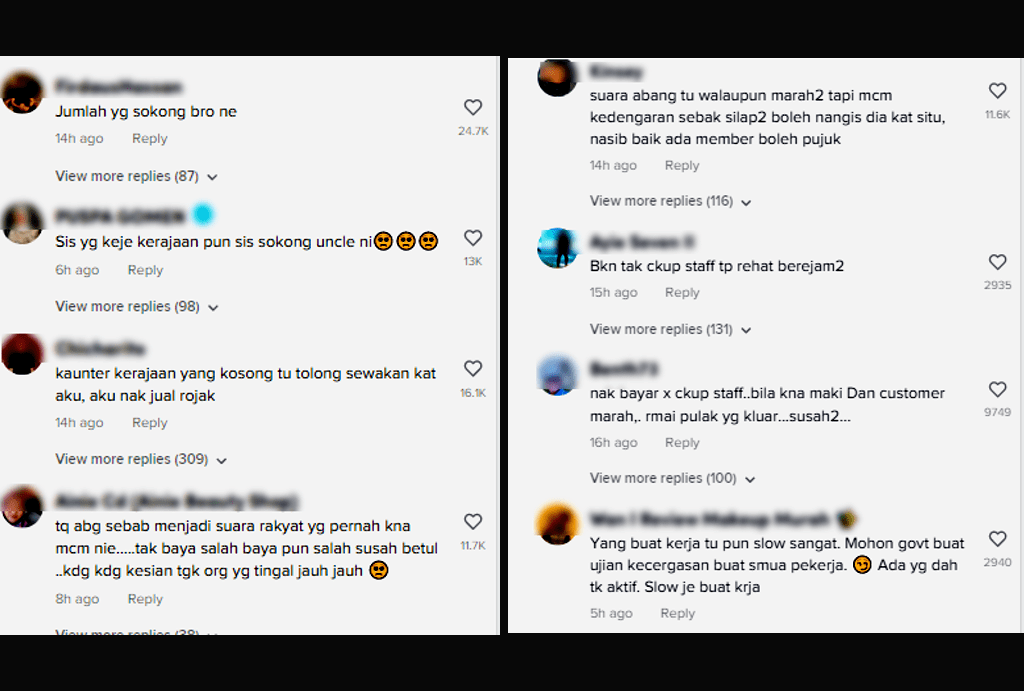
Task: Tap heart on 'kaunter kerajaan yang kosong' comment
Action: coord(473,368)
